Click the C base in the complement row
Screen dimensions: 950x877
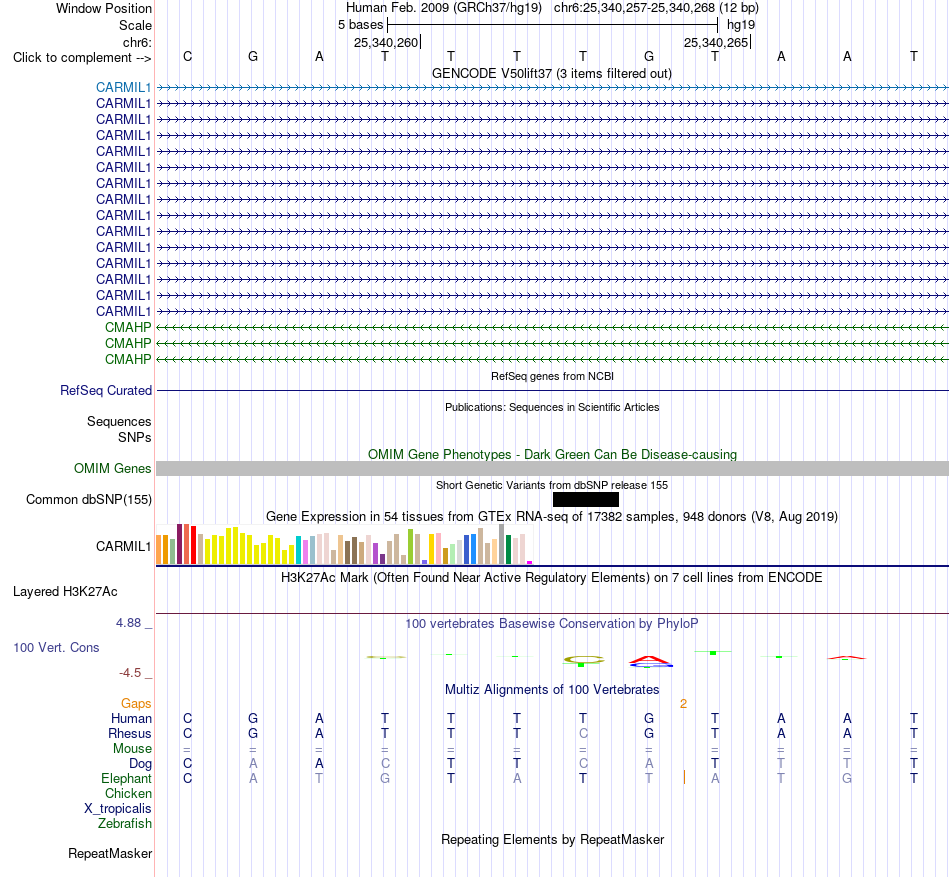187,56
